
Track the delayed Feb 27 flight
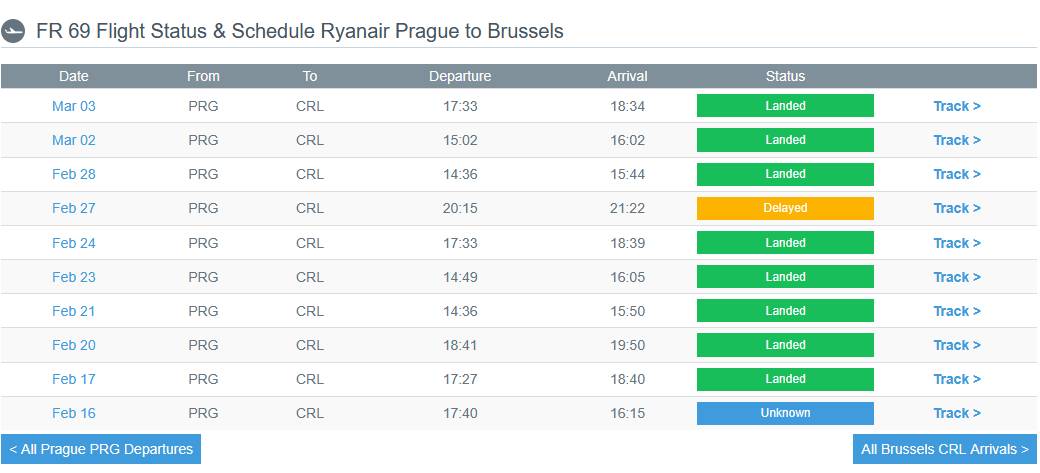pyautogui.click(x=957, y=208)
